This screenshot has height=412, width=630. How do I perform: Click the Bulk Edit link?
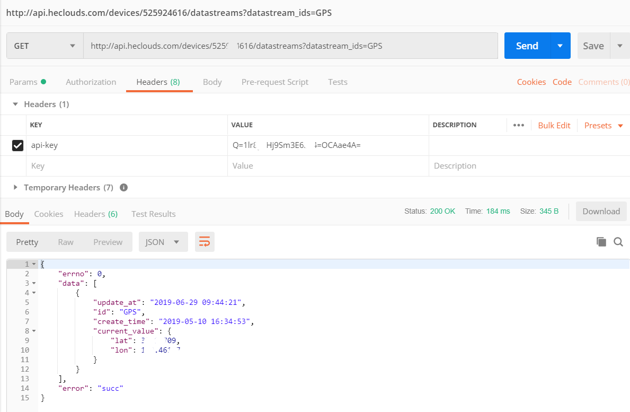[x=554, y=125]
